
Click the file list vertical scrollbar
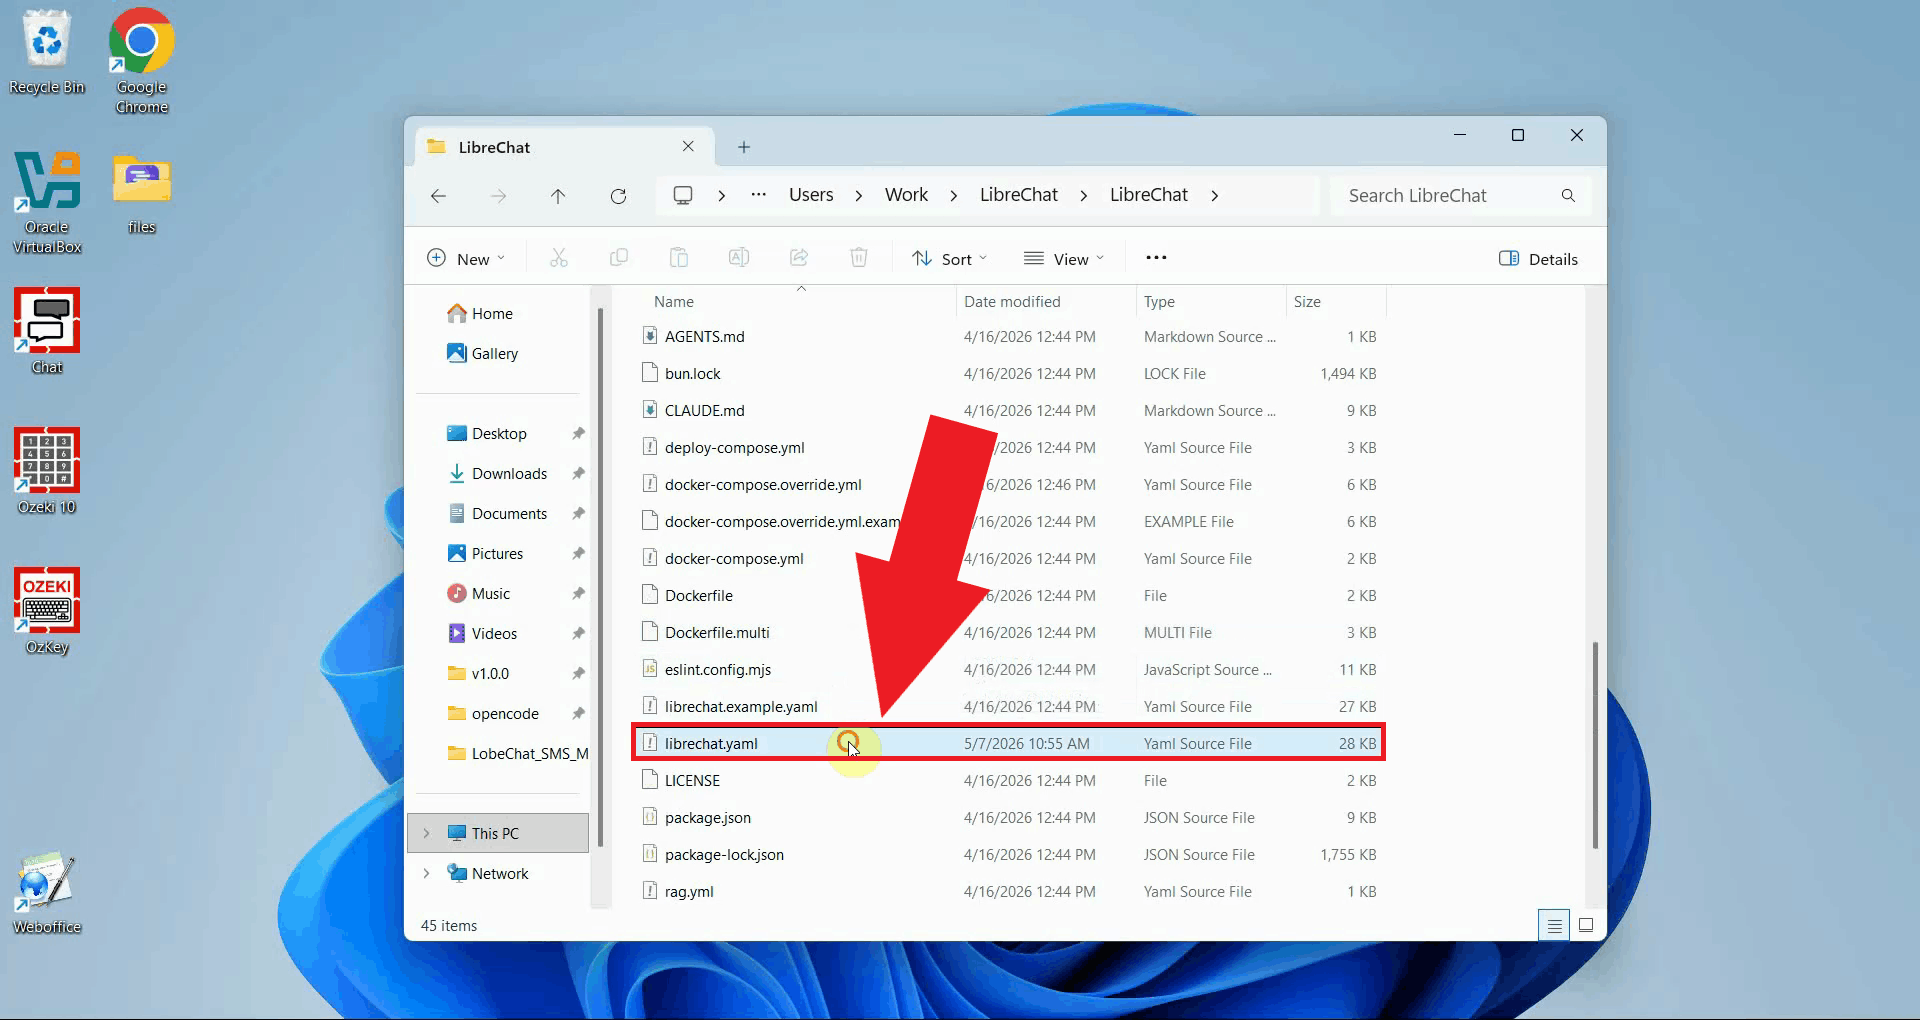pos(1595,745)
